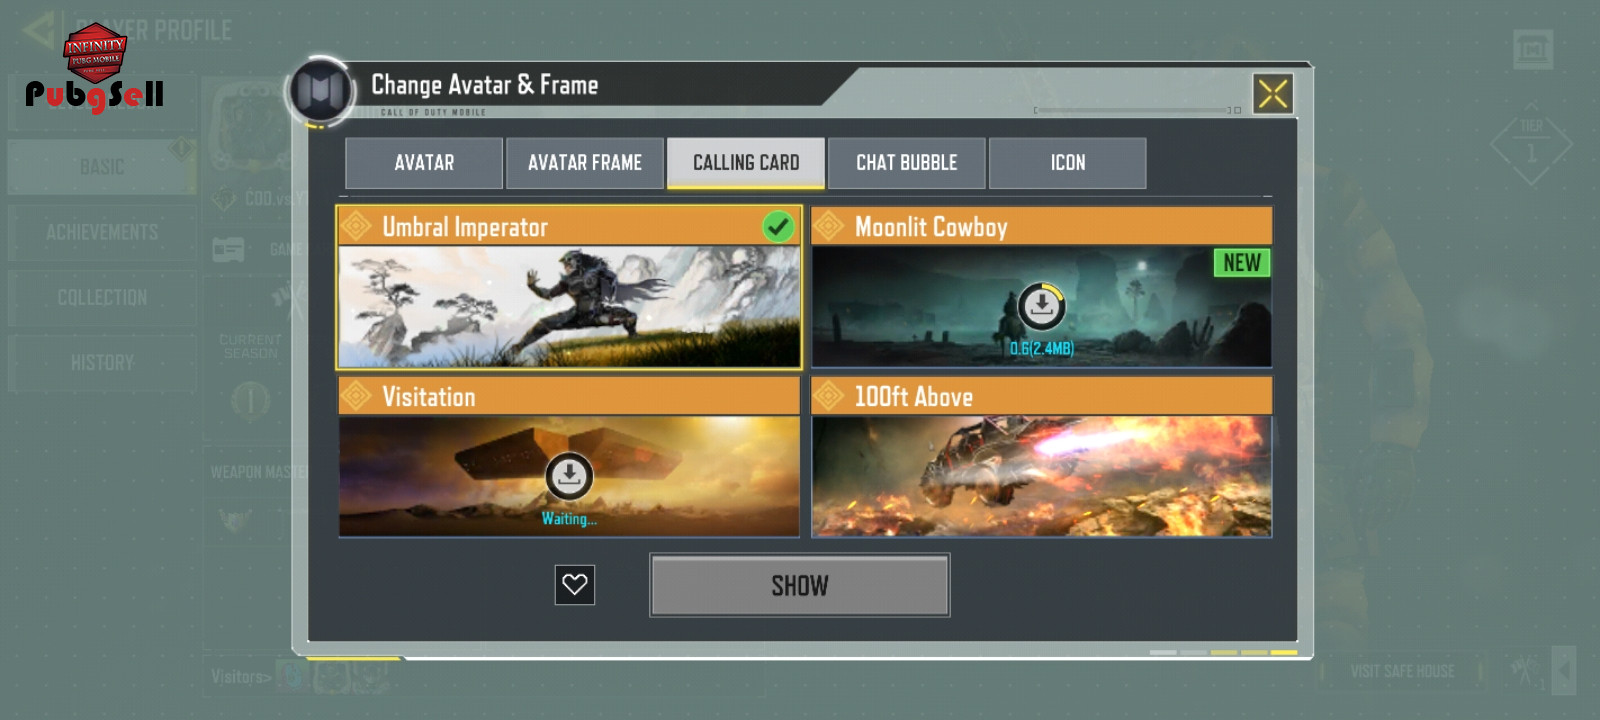The height and width of the screenshot is (720, 1600).
Task: Select the Chat Bubble tab
Action: point(907,163)
